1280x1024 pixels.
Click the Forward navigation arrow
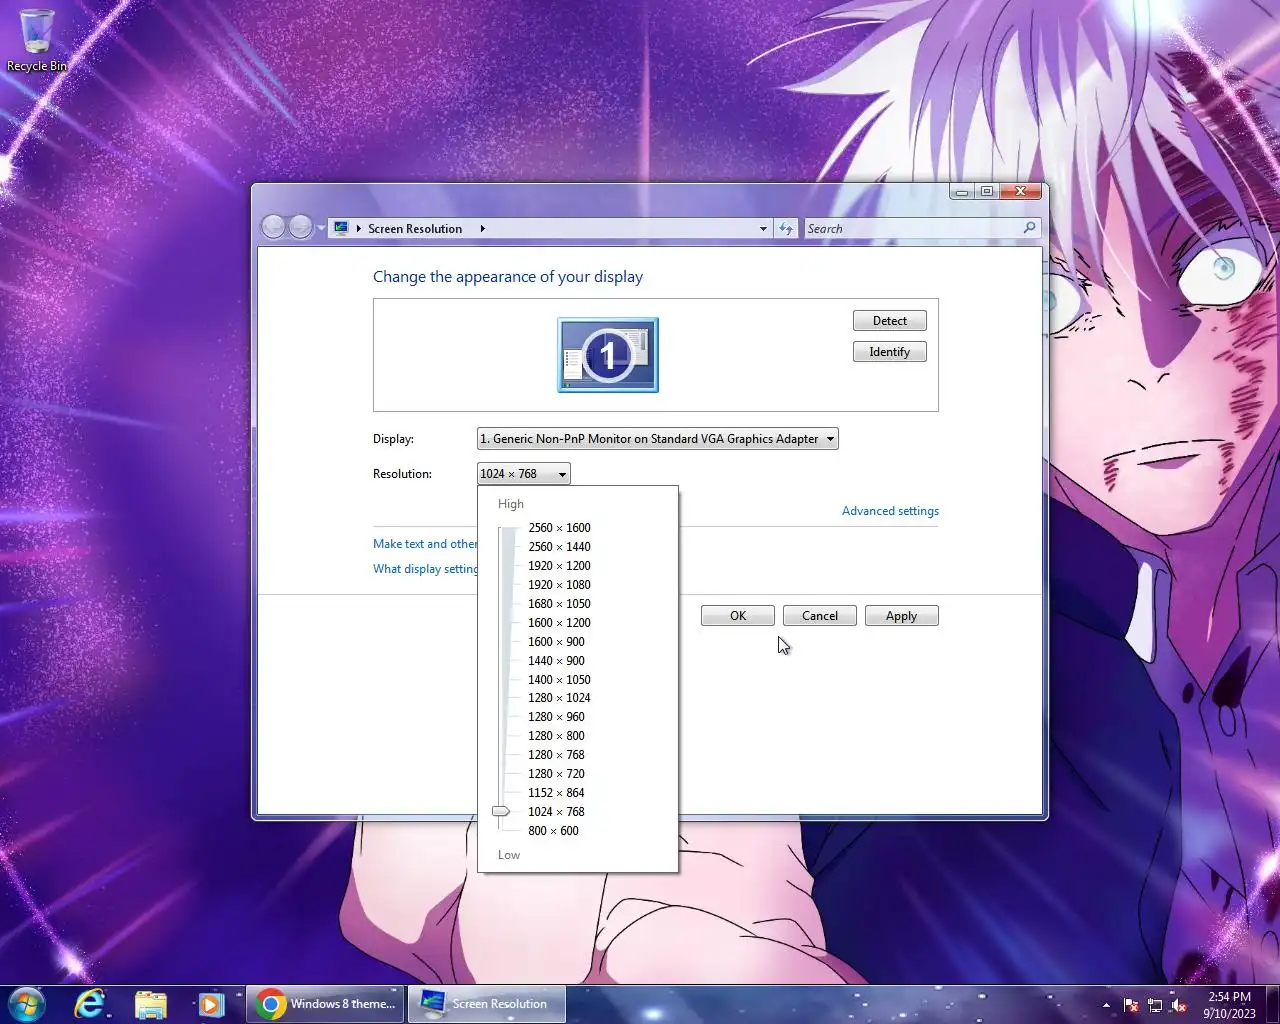pos(300,227)
